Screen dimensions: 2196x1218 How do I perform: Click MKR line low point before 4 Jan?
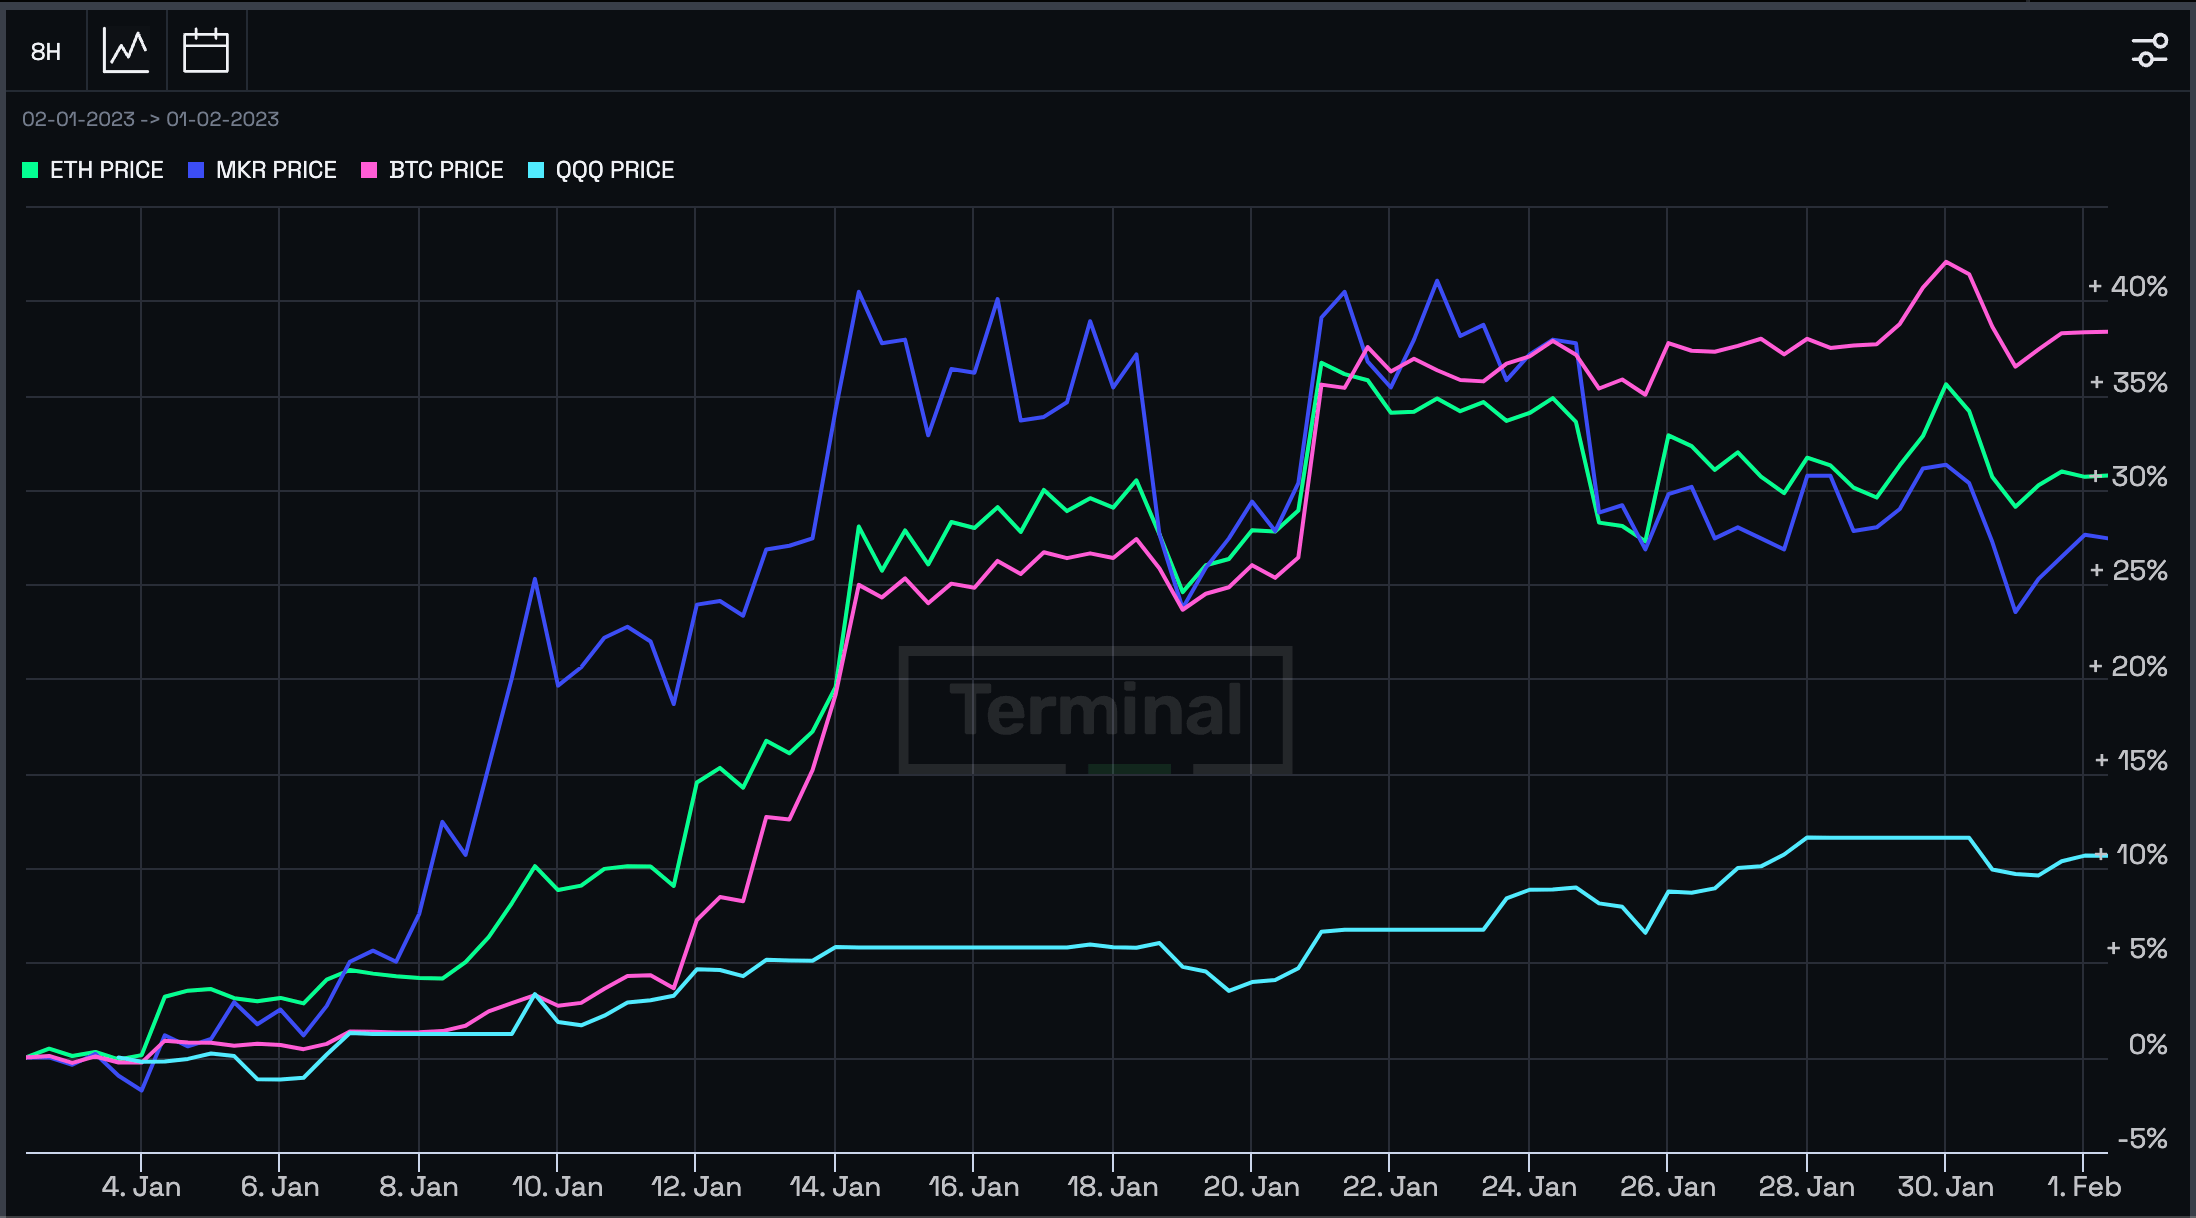point(141,1090)
